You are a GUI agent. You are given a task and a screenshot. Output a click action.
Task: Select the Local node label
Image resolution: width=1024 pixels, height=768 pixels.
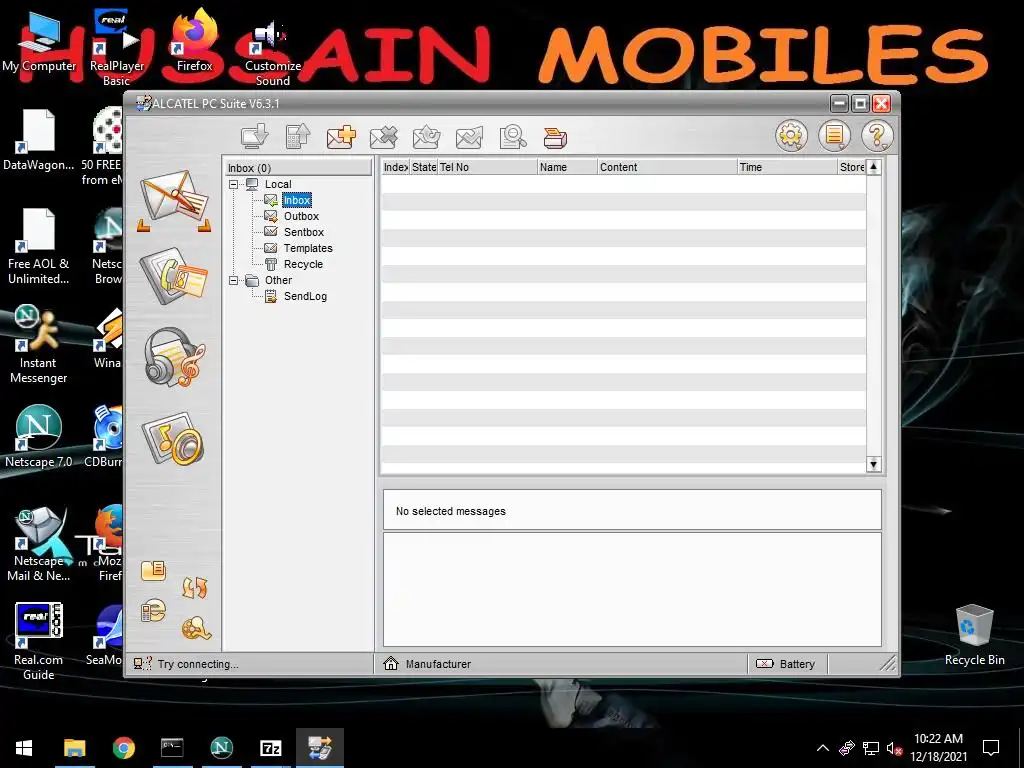point(278,185)
